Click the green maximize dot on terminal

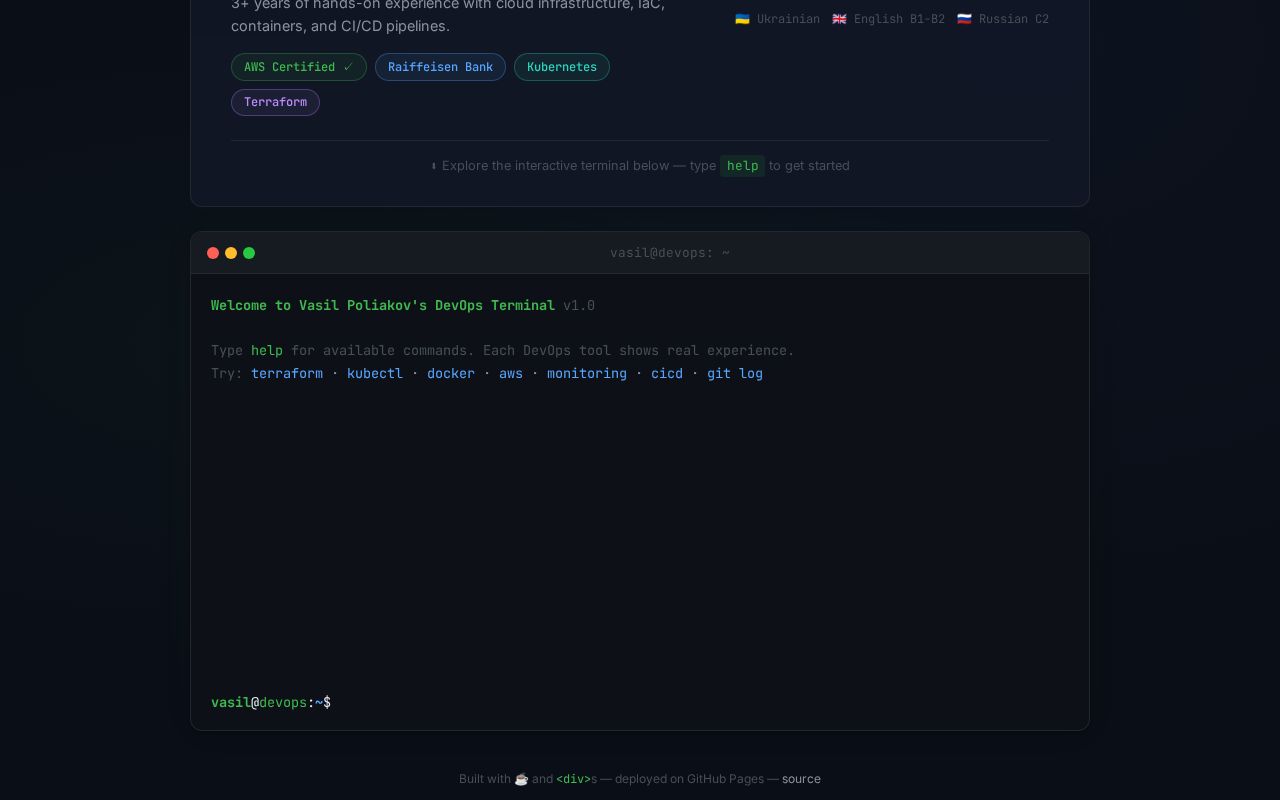249,253
